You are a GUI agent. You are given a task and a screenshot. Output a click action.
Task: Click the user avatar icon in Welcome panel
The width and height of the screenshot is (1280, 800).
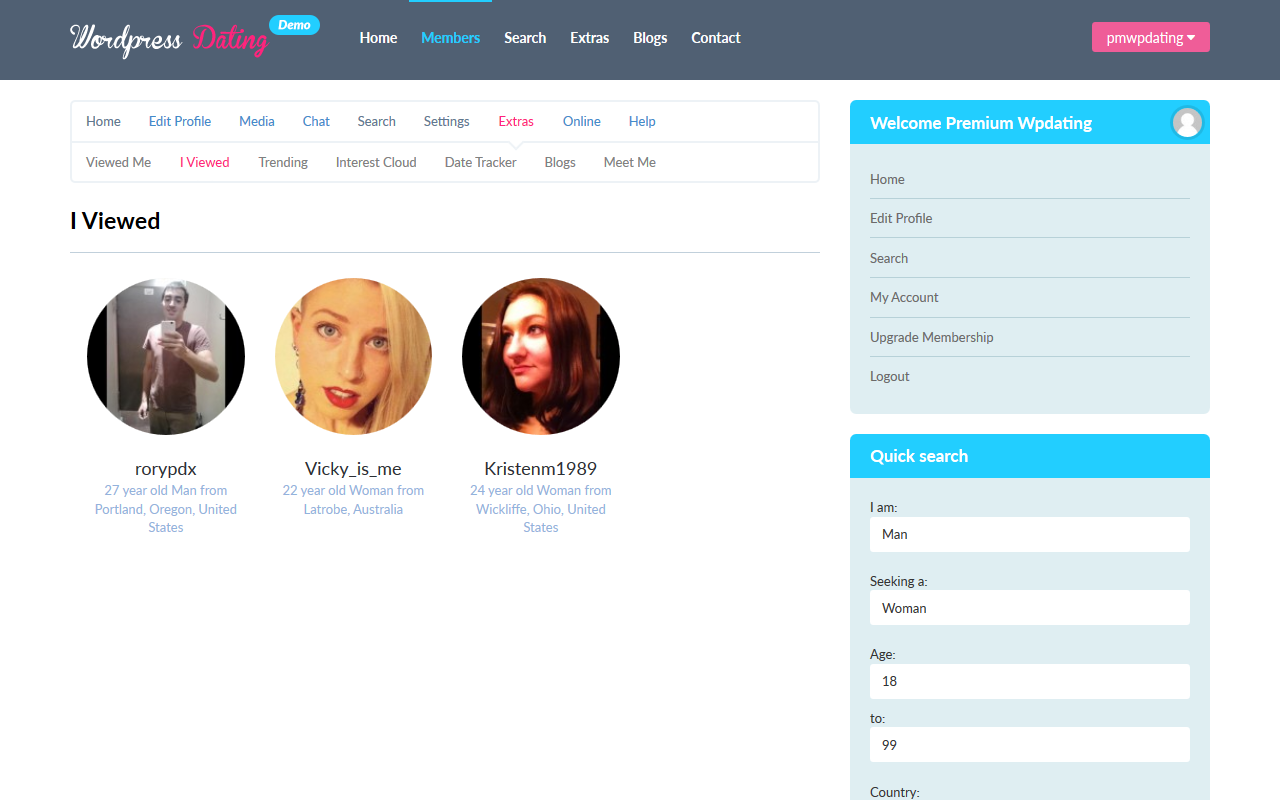pyautogui.click(x=1187, y=123)
